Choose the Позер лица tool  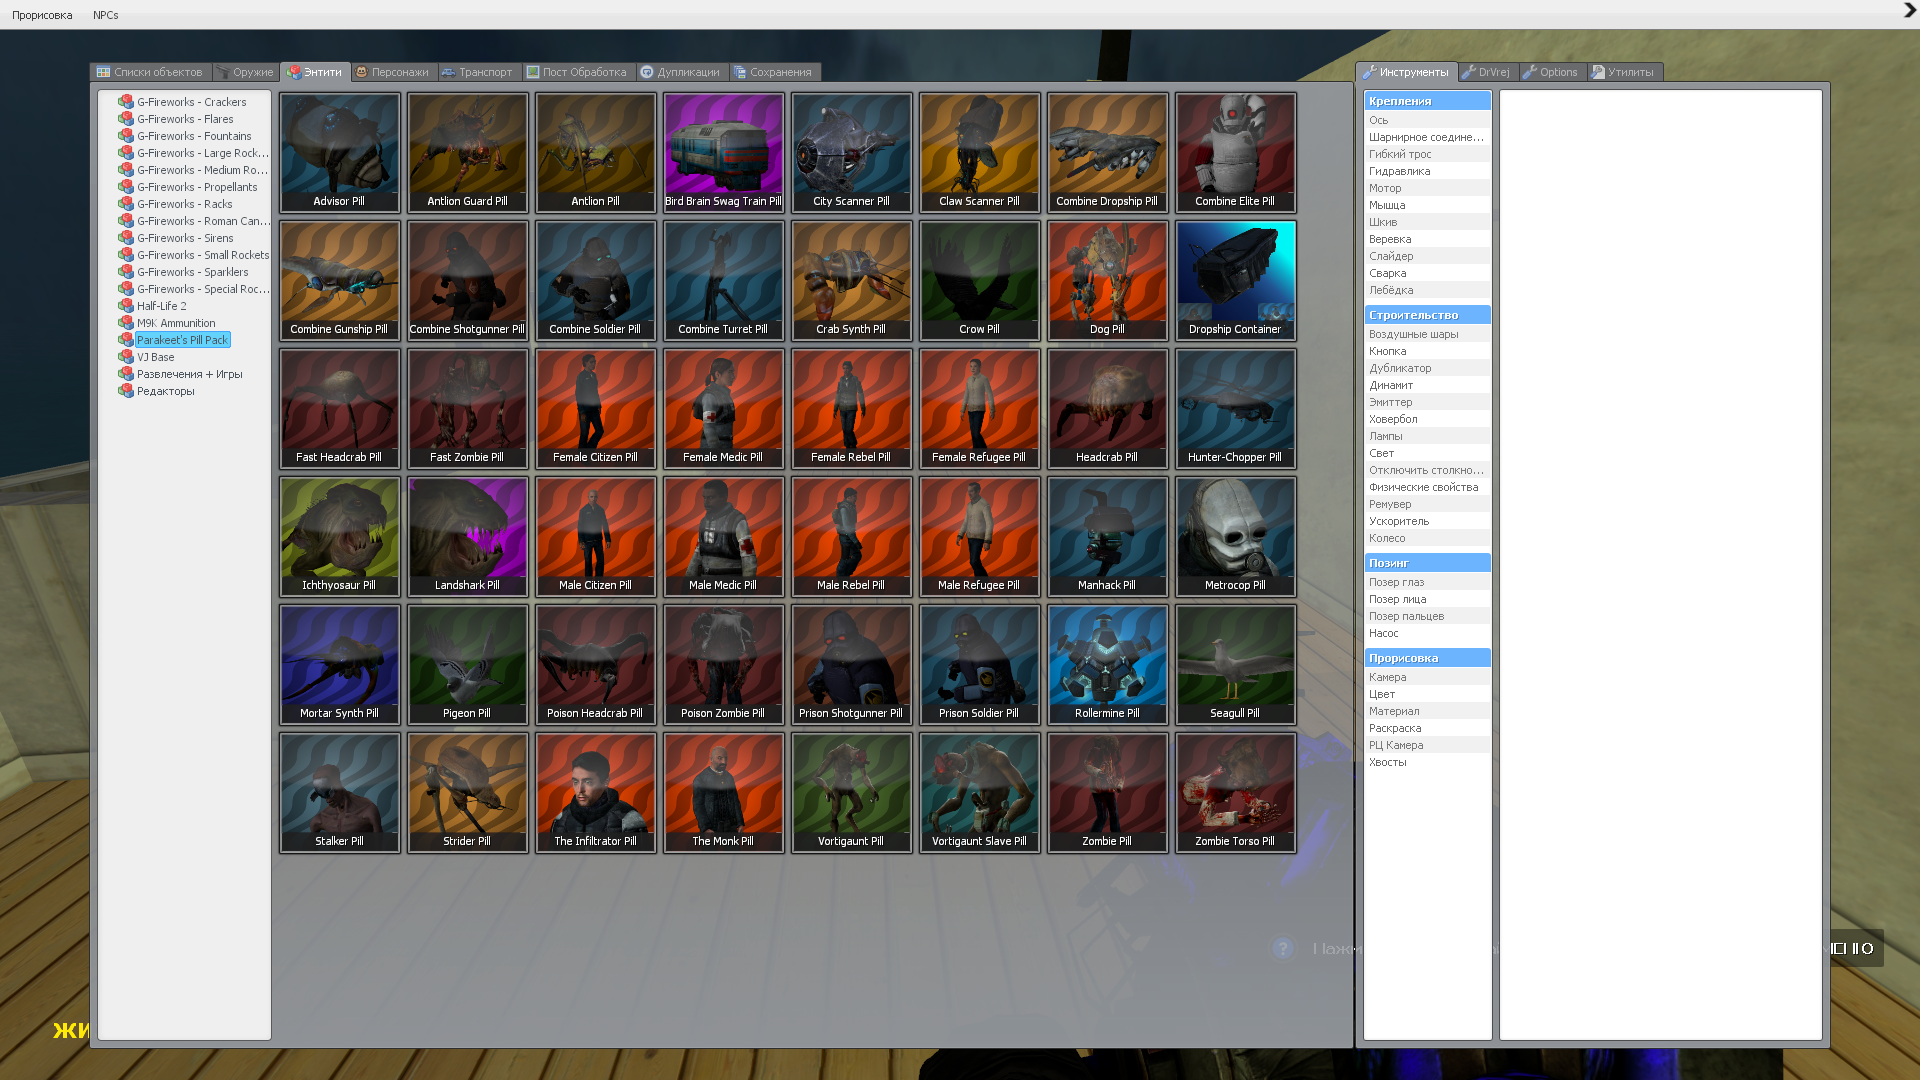pos(1427,599)
